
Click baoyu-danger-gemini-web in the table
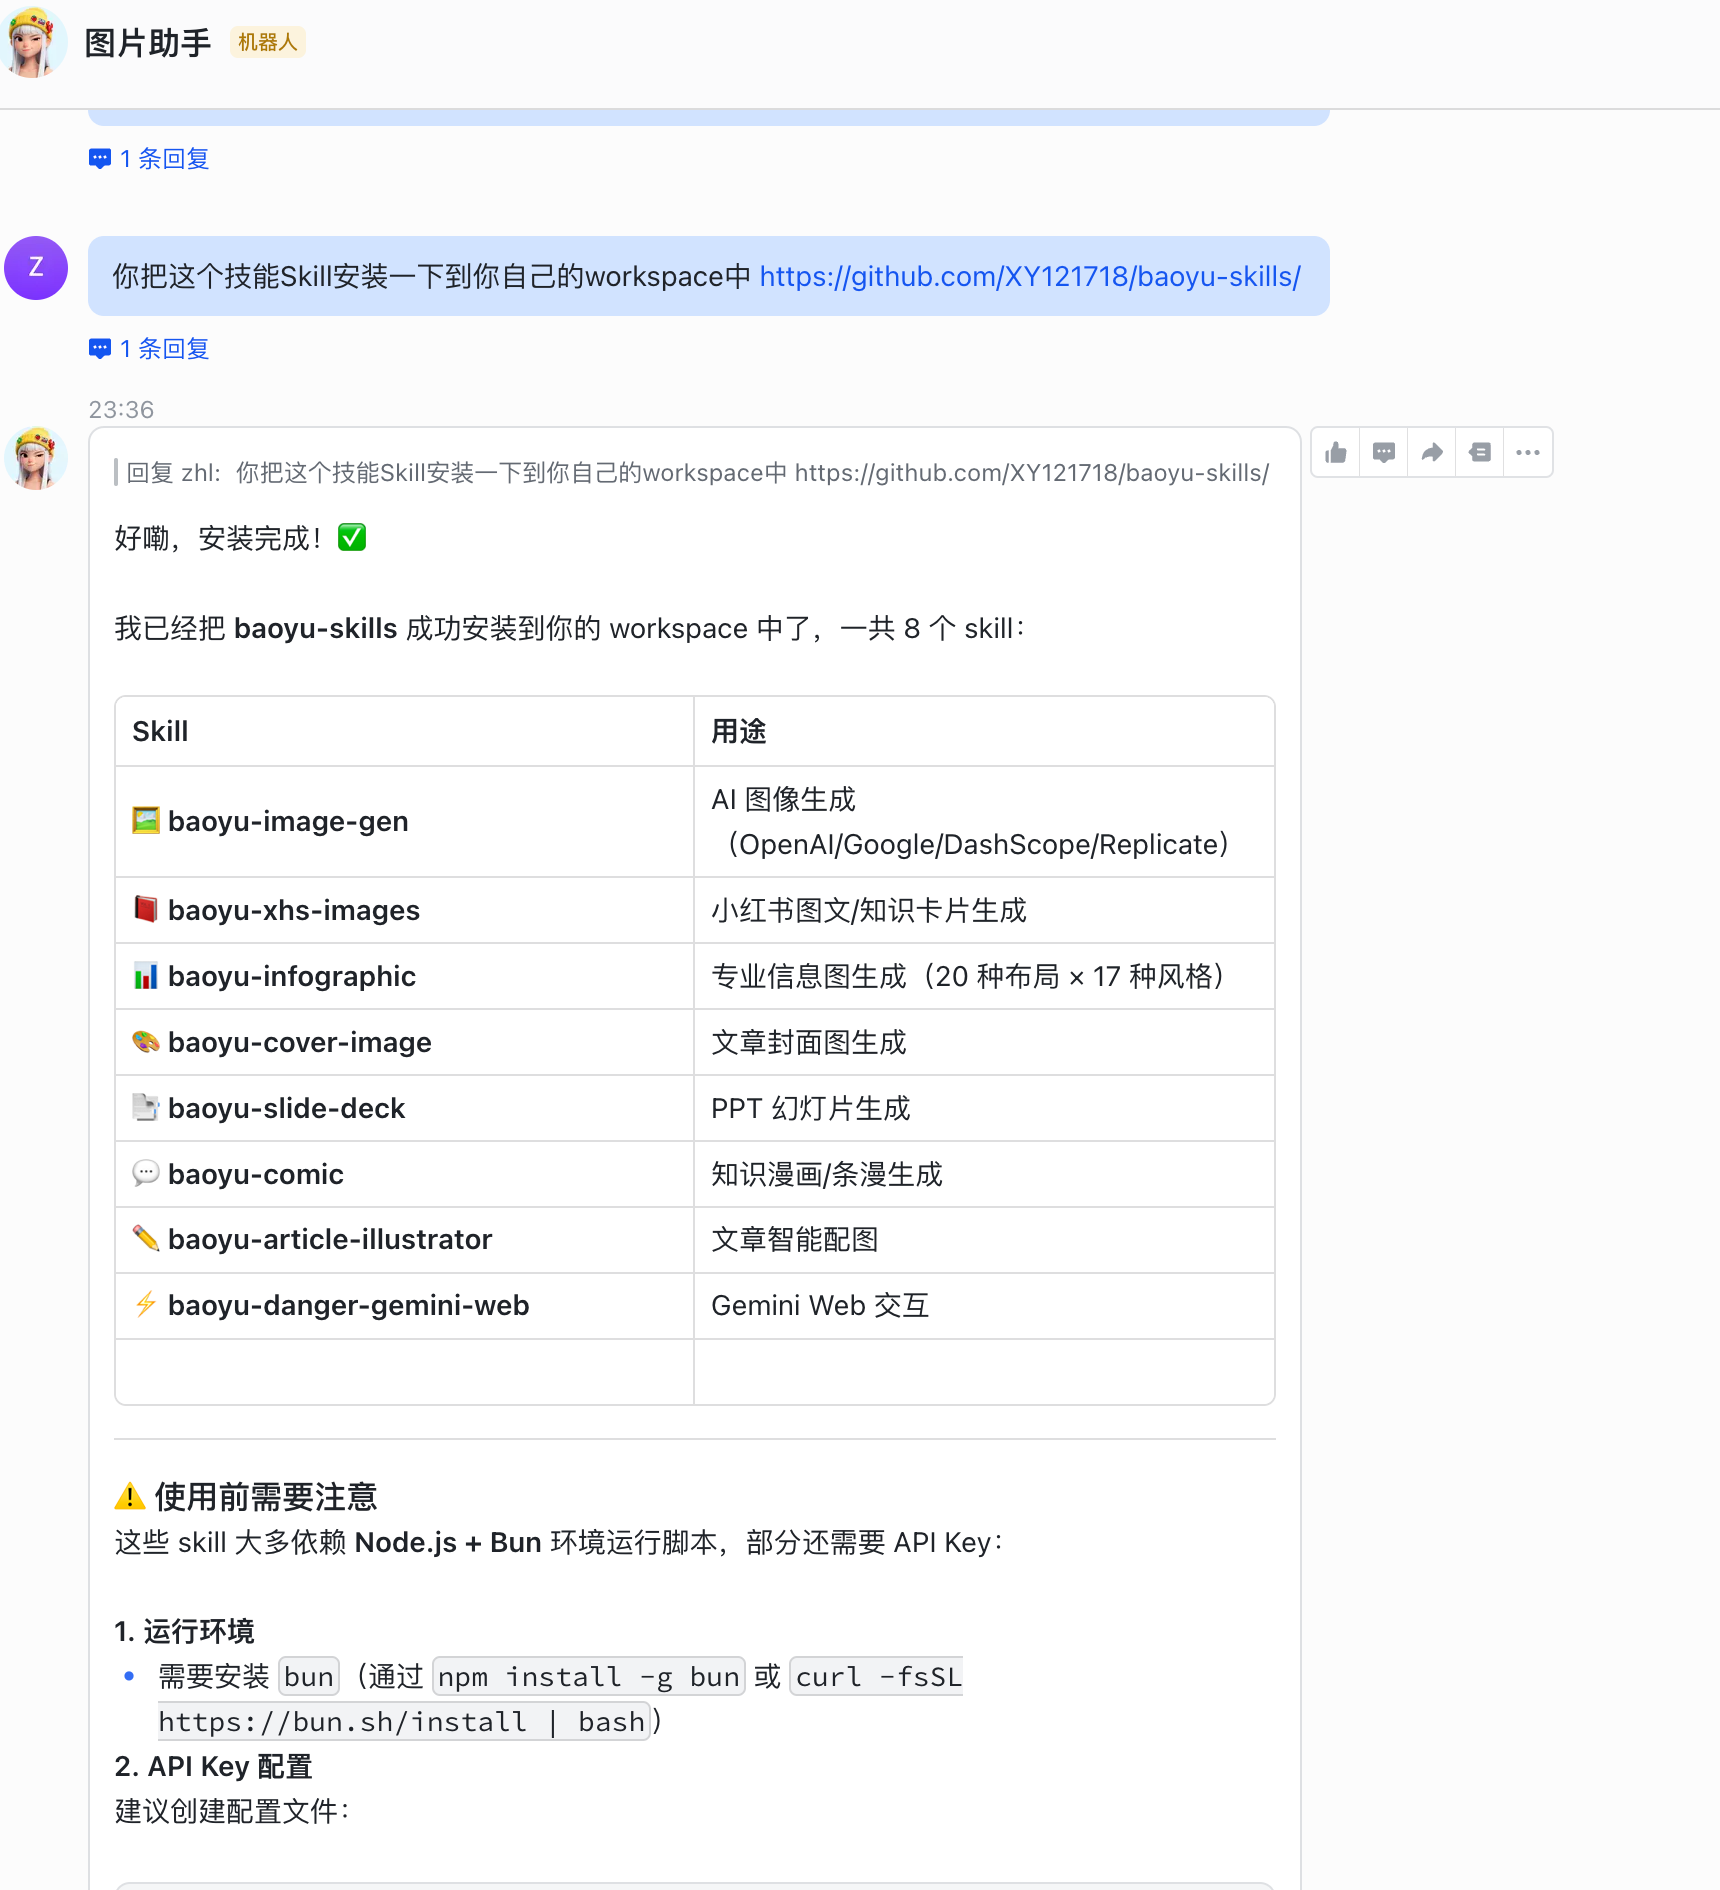coord(348,1306)
